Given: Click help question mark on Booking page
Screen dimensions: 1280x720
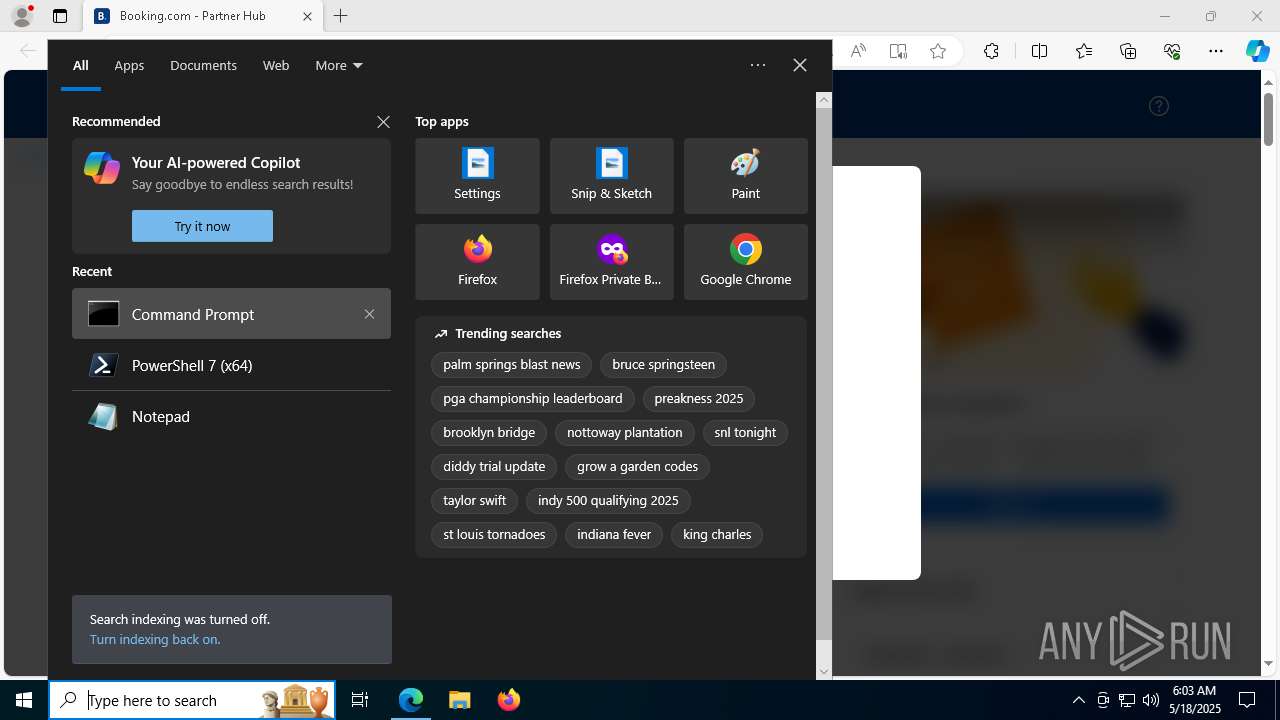Looking at the screenshot, I should click(1159, 106).
